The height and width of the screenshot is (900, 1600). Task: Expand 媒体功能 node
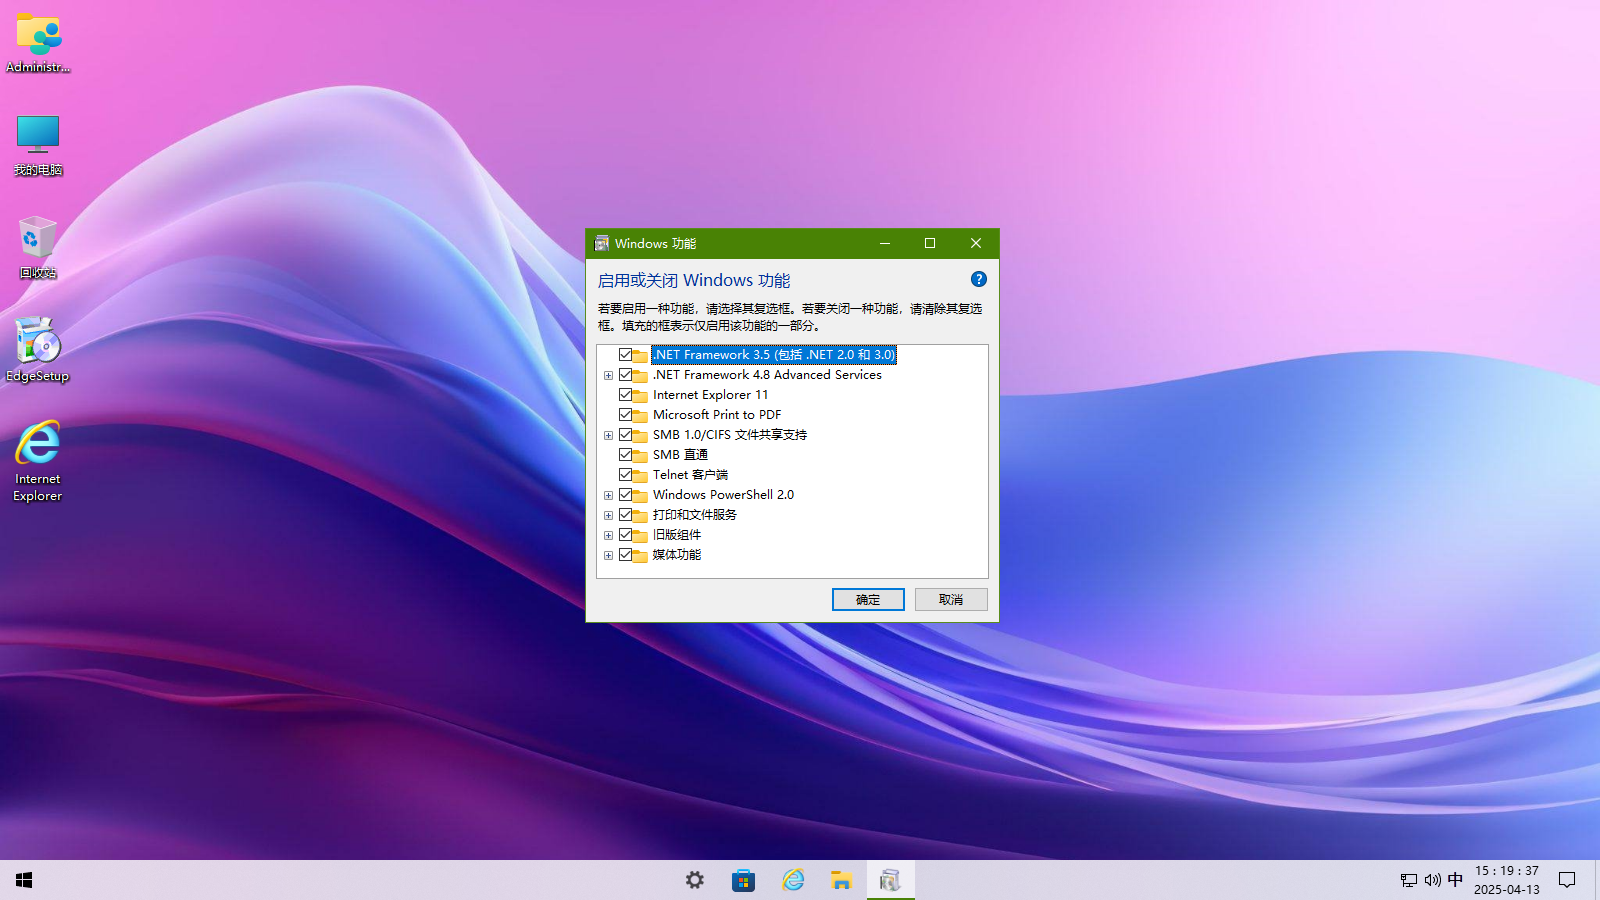click(x=608, y=556)
